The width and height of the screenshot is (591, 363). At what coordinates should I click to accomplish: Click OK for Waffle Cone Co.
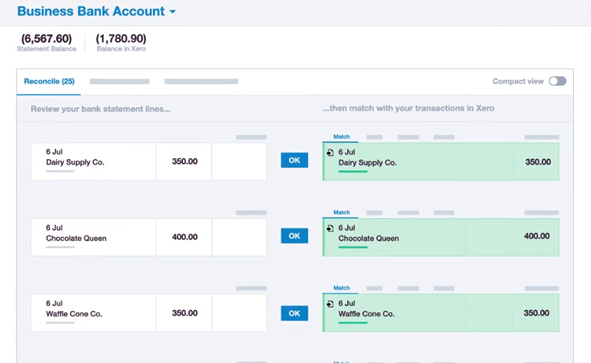(x=294, y=313)
